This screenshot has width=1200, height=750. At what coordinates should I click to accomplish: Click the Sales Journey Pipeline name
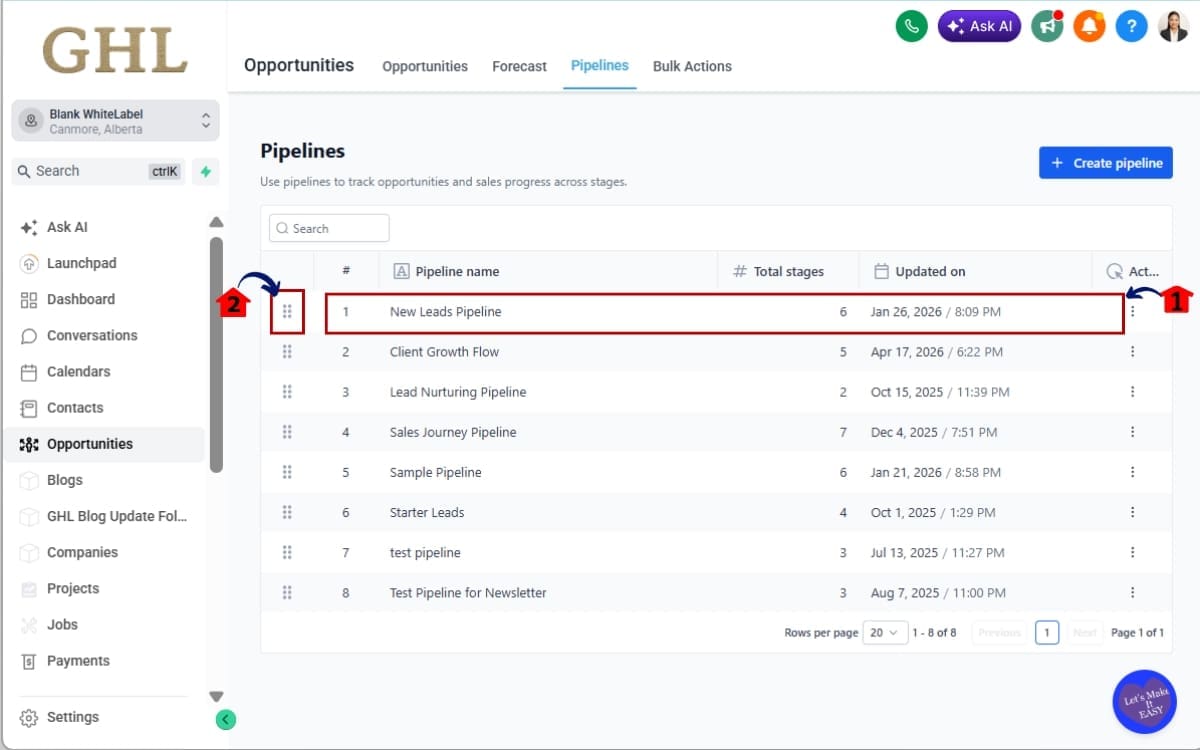click(x=453, y=432)
